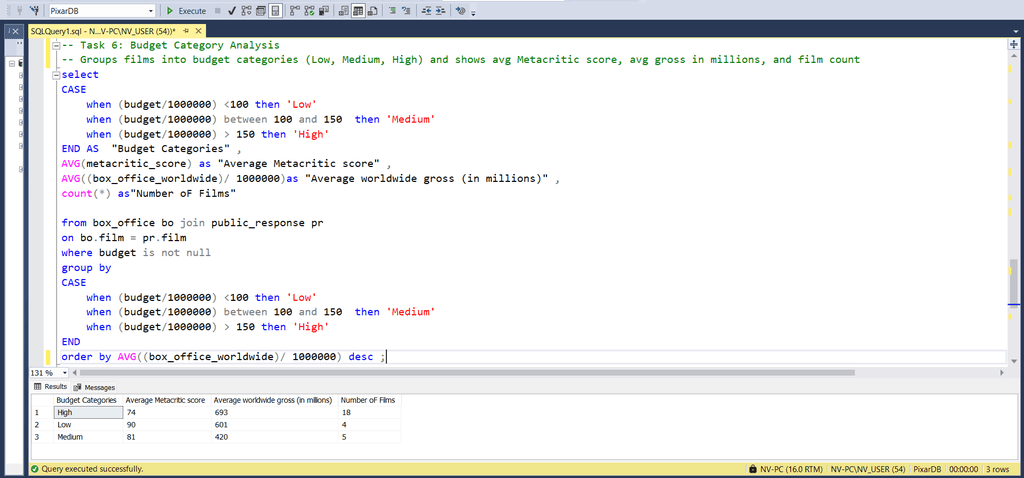The width and height of the screenshot is (1024, 478).
Task: Toggle the Results to Text option
Action: 344,10
